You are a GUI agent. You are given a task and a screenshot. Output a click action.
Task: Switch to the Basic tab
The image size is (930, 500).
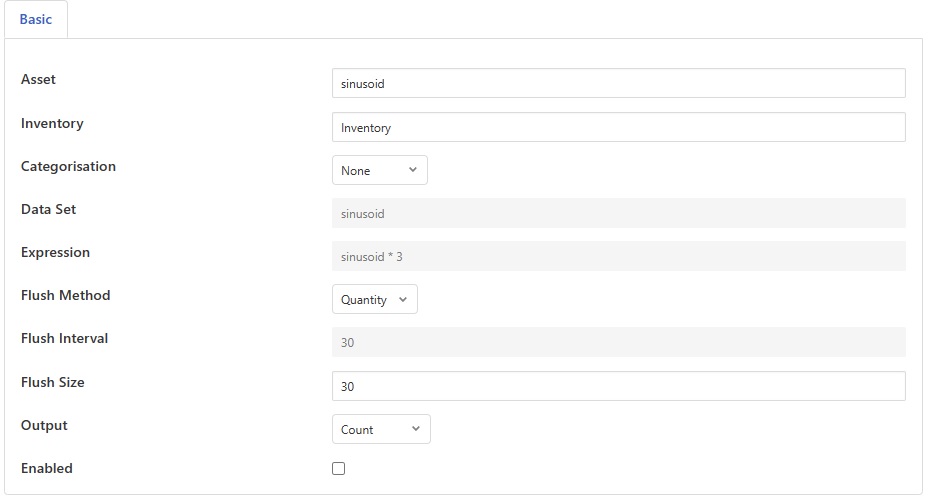coord(36,19)
